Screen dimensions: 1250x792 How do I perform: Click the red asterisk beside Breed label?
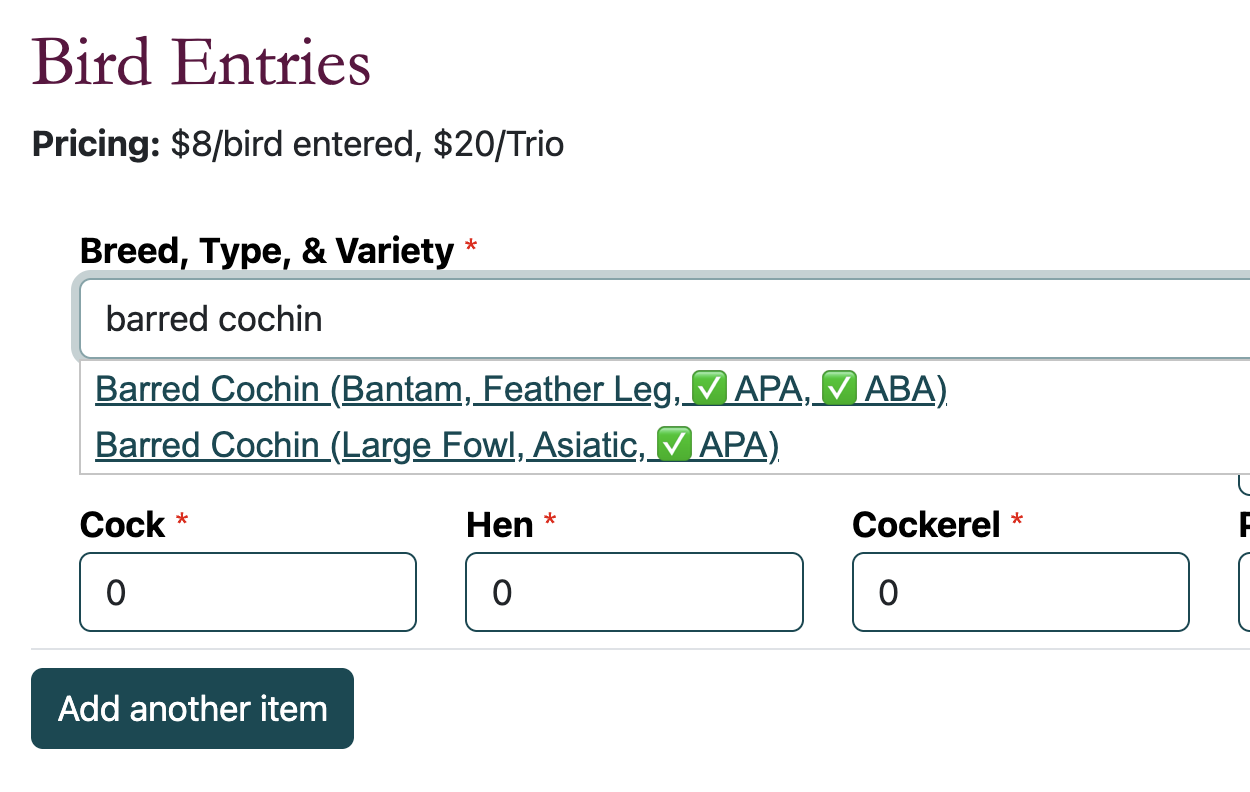point(471,247)
